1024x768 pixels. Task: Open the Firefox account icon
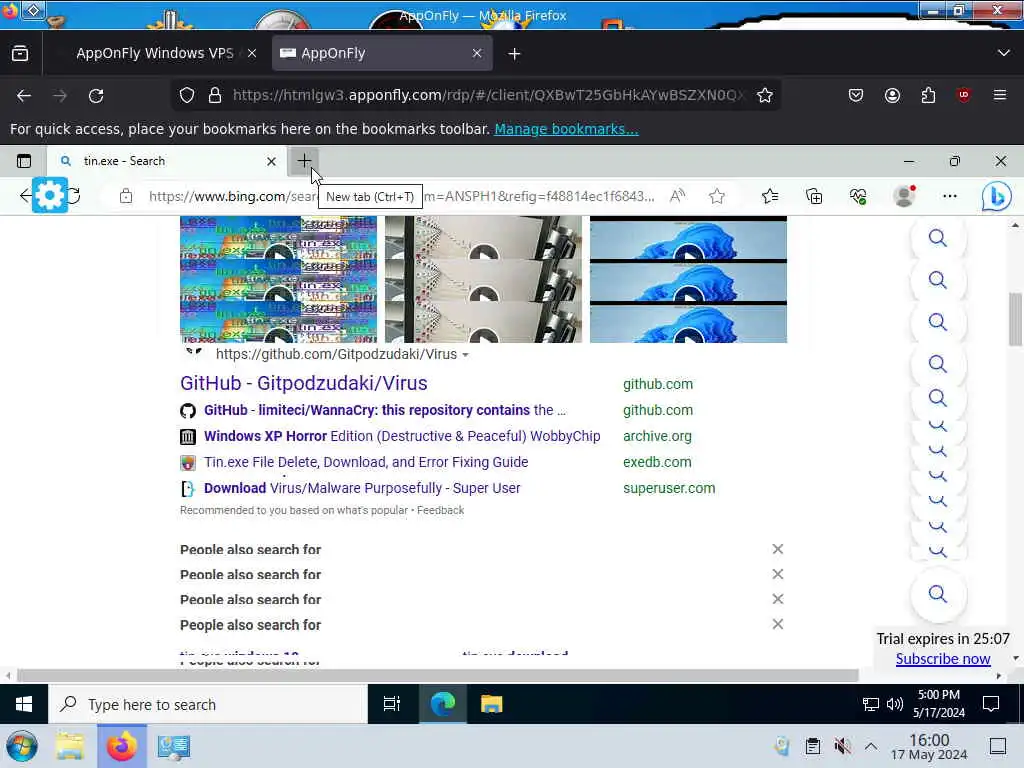(x=892, y=95)
